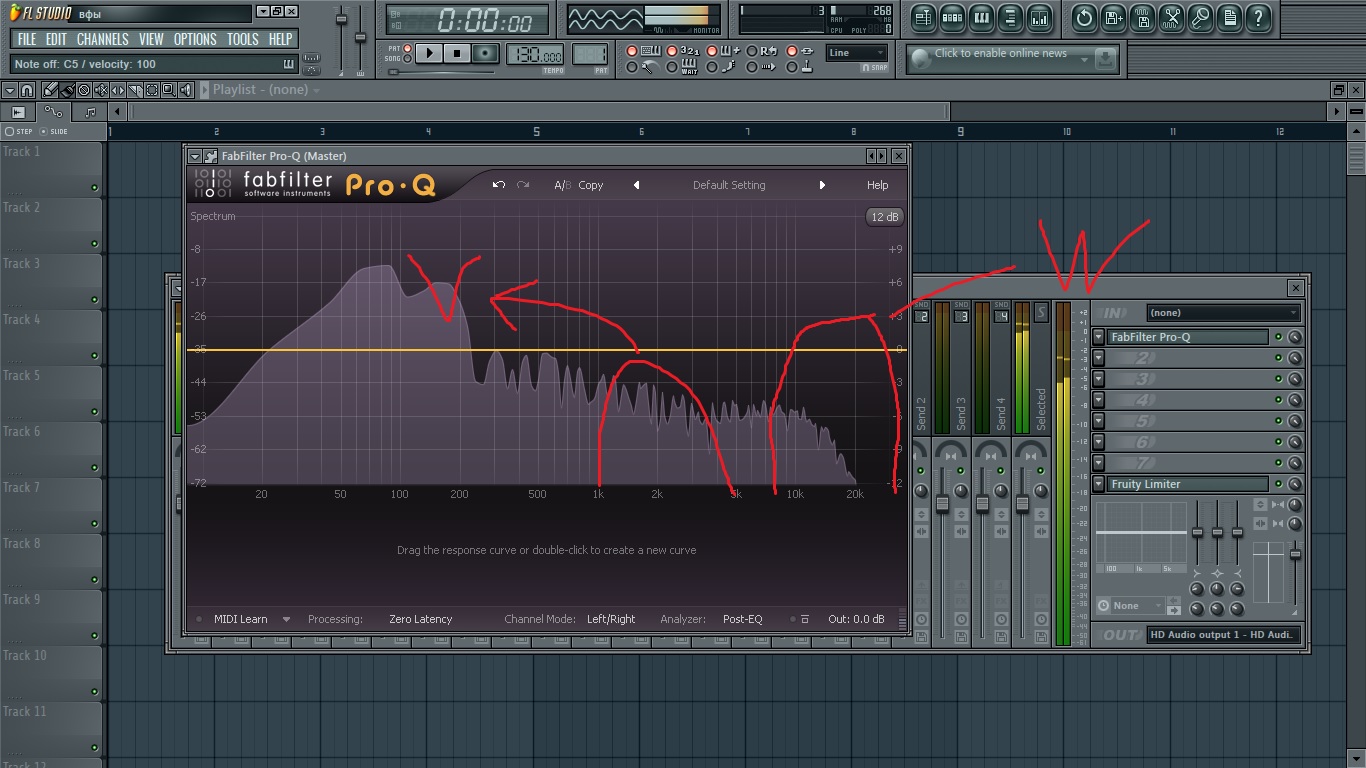Go to previous Pro-Q preset
The width and height of the screenshot is (1366, 768).
coord(636,185)
